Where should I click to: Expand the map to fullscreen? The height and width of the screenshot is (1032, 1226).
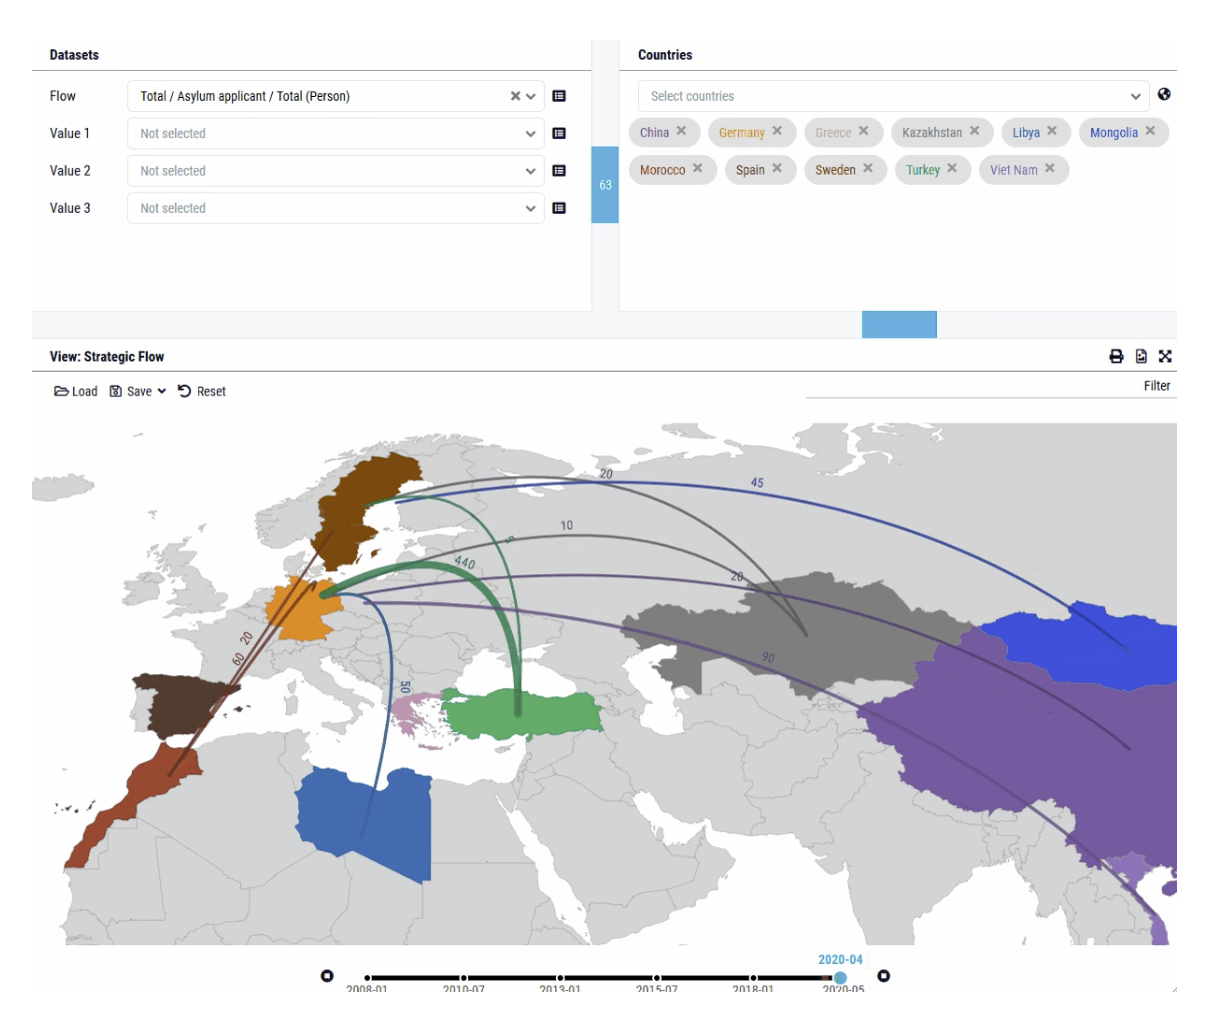(x=1165, y=356)
